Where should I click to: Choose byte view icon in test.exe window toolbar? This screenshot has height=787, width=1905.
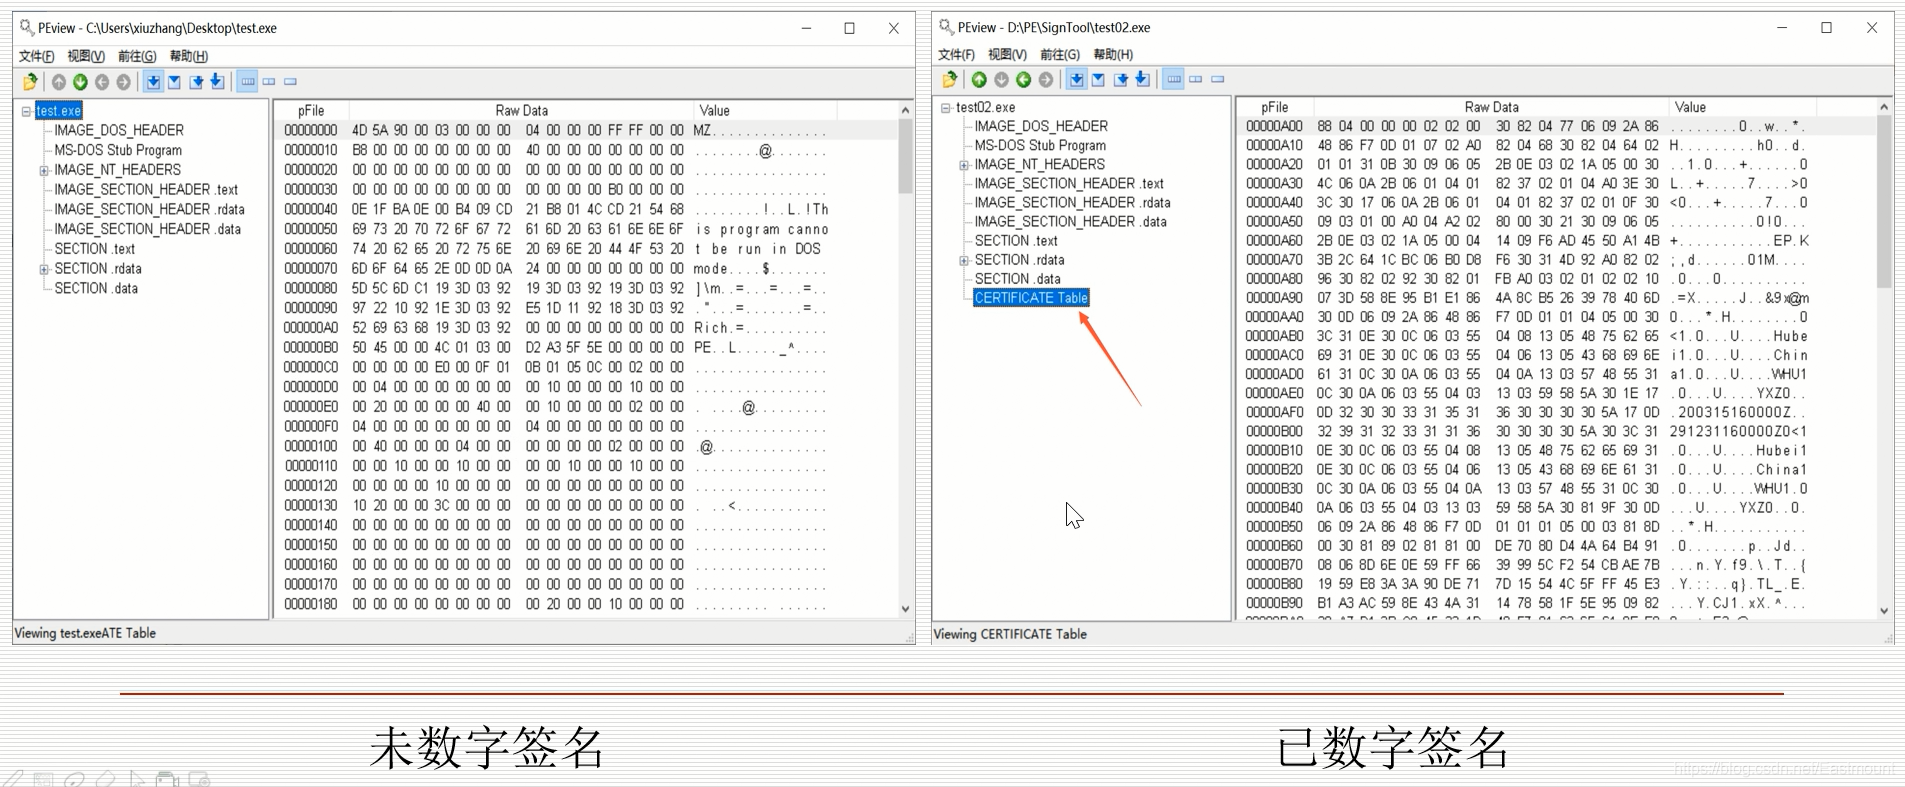click(x=248, y=82)
